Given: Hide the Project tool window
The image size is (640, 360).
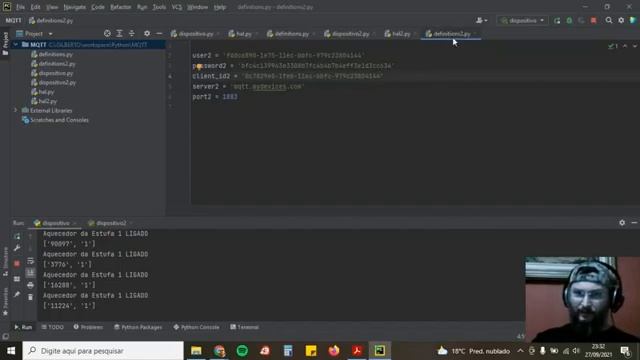Looking at the screenshot, I should pos(159,33).
